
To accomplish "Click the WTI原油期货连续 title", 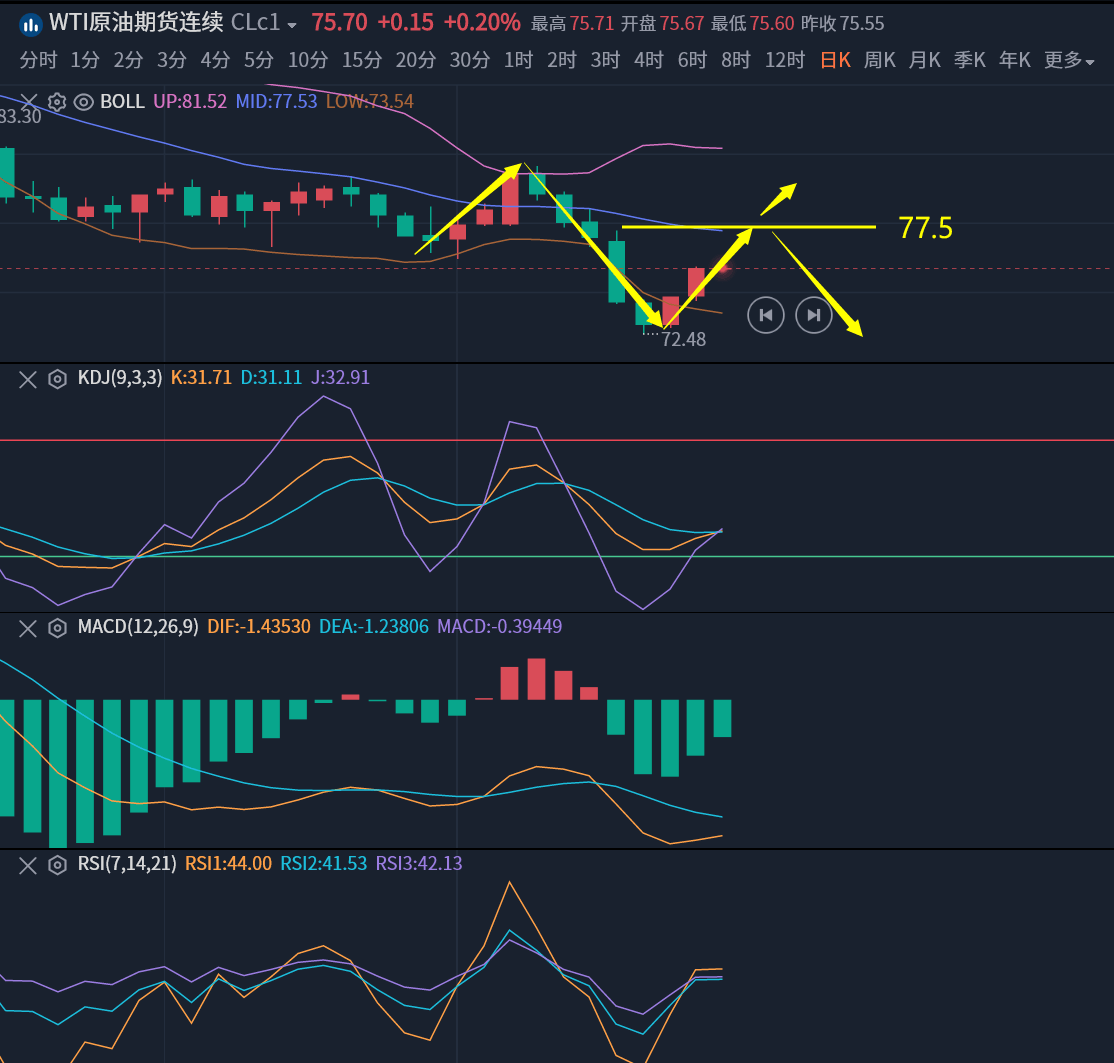I will tap(136, 23).
